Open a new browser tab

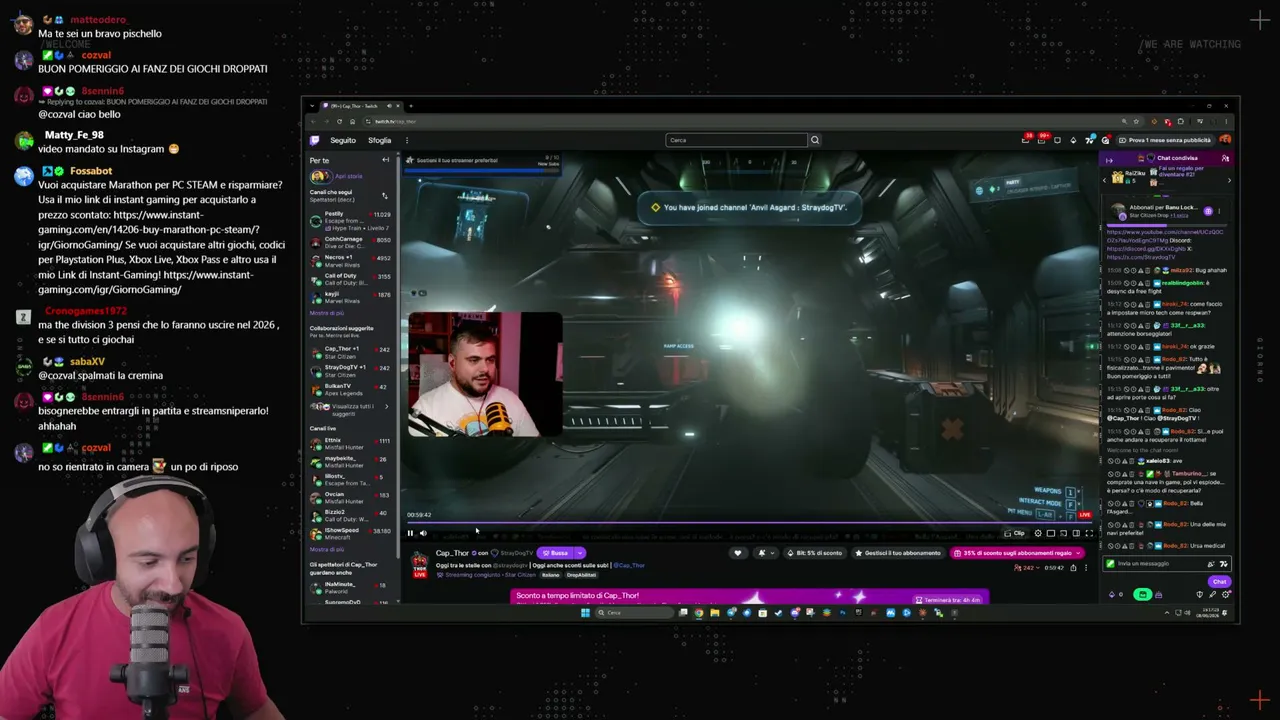[410, 106]
